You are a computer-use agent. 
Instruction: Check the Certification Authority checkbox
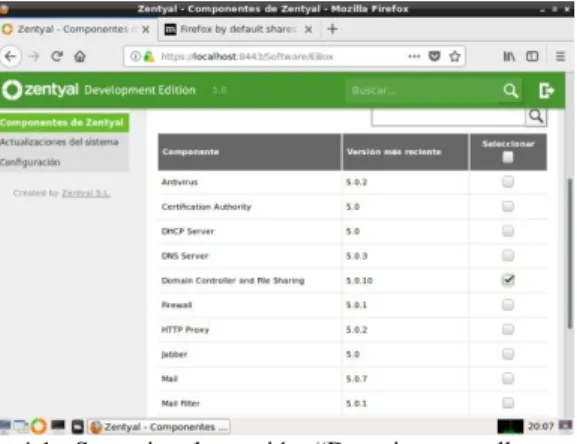tap(508, 206)
